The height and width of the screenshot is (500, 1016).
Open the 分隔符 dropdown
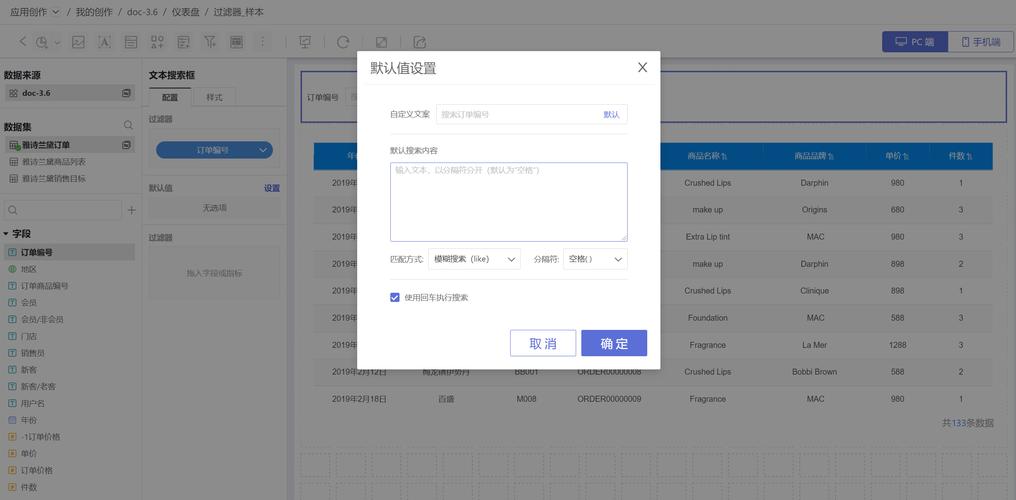pos(595,259)
